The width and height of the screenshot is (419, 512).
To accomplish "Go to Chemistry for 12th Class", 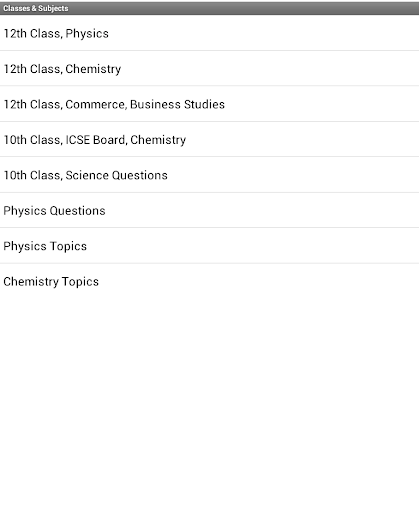I will point(209,68).
